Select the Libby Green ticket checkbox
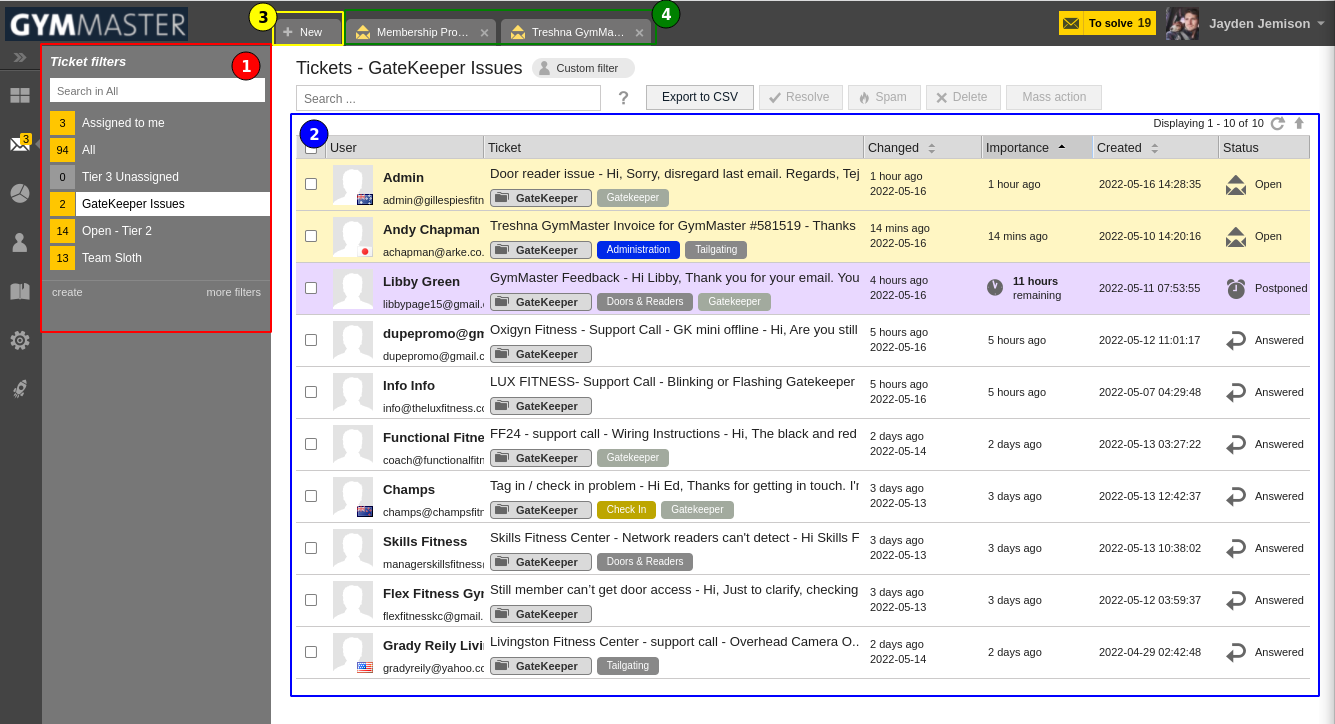The width and height of the screenshot is (1335, 724). 311,288
